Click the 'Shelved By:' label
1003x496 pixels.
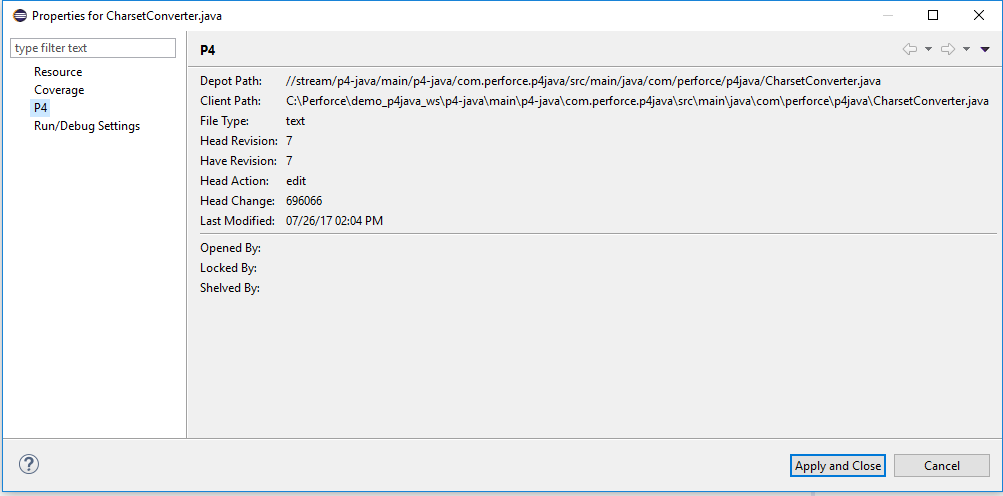coord(230,288)
